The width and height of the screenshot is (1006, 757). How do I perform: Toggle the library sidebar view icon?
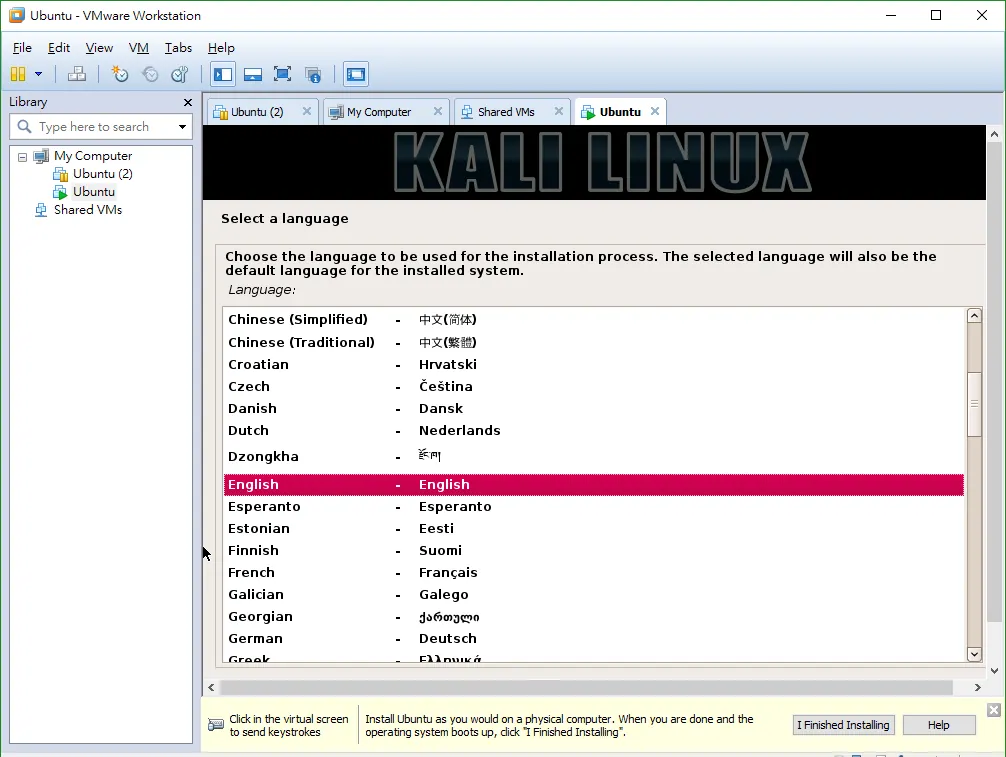(x=223, y=74)
